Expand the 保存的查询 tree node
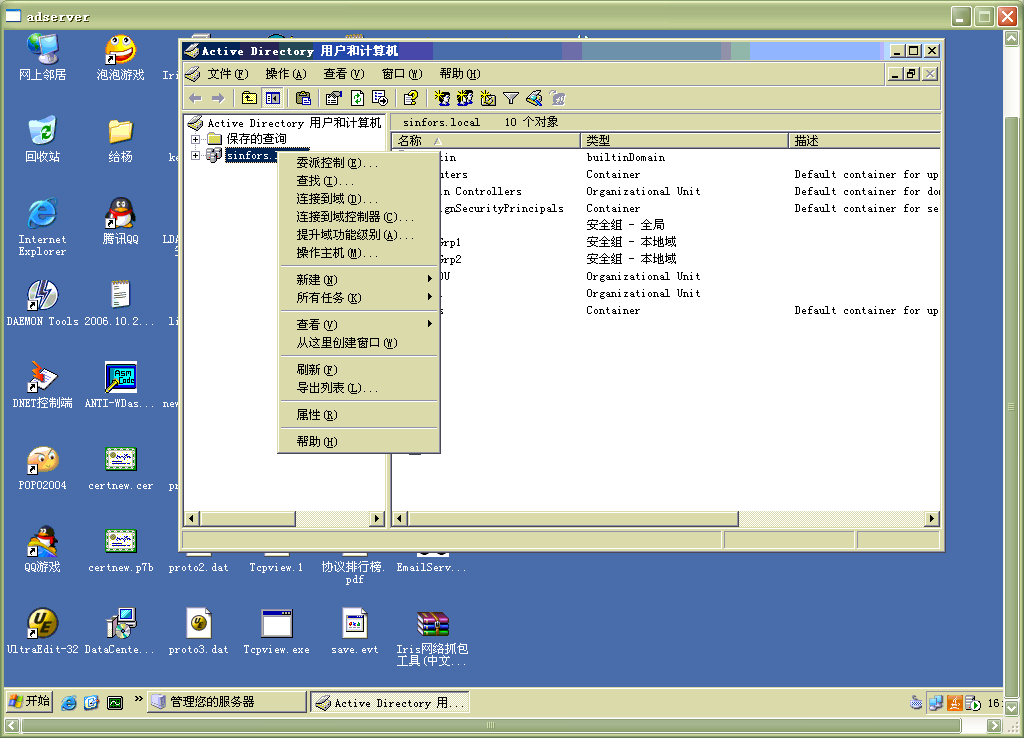1024x738 pixels. pos(196,139)
